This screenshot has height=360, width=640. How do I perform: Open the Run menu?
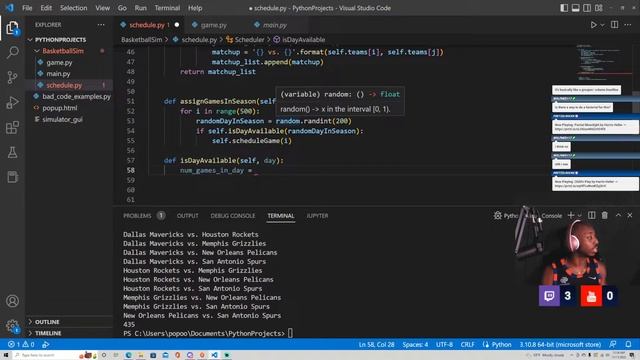coord(140,8)
